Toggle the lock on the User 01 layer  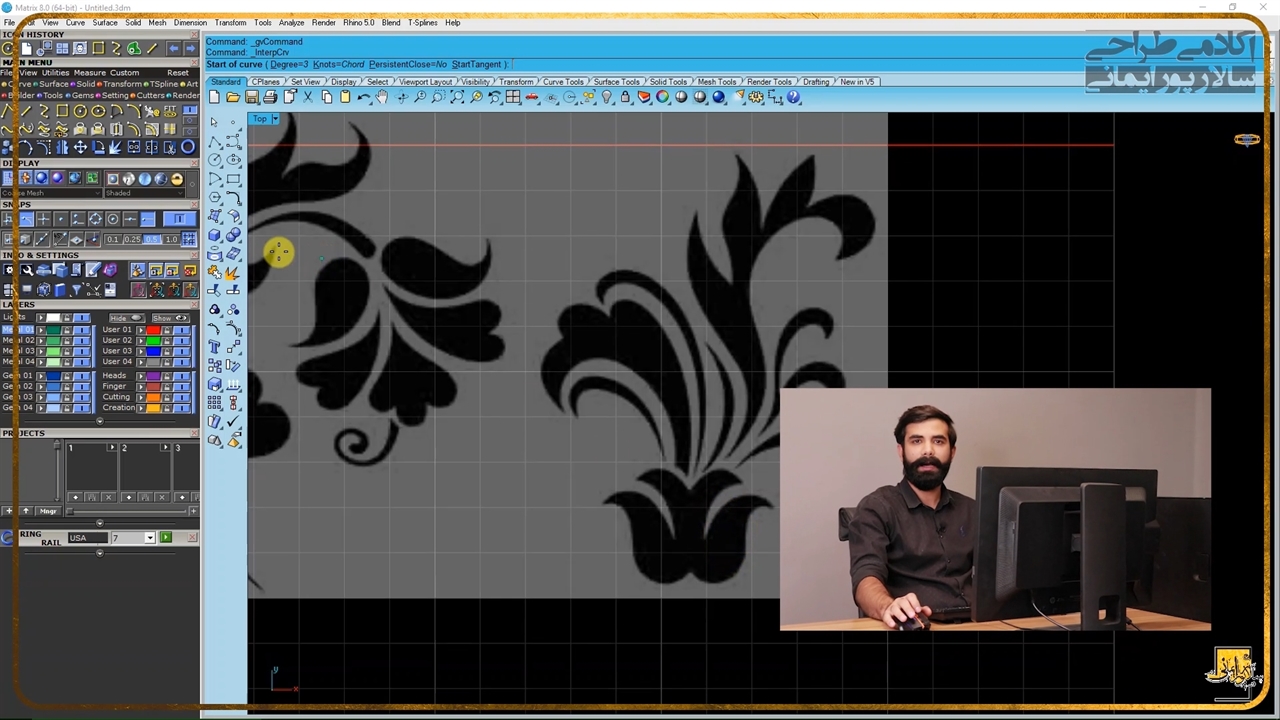tap(168, 330)
